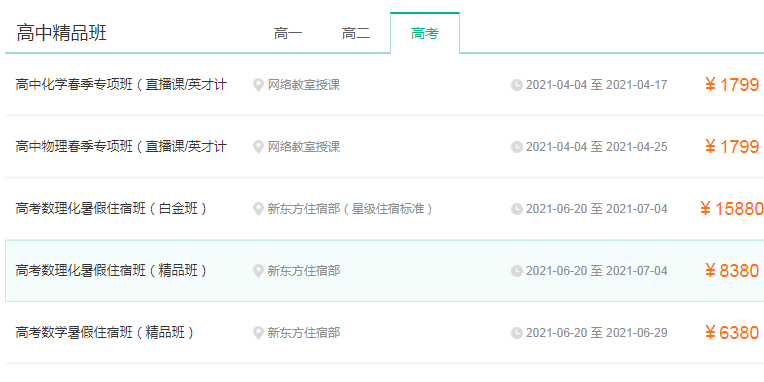
Task: Click the ￥15880 price
Action: tap(731, 209)
